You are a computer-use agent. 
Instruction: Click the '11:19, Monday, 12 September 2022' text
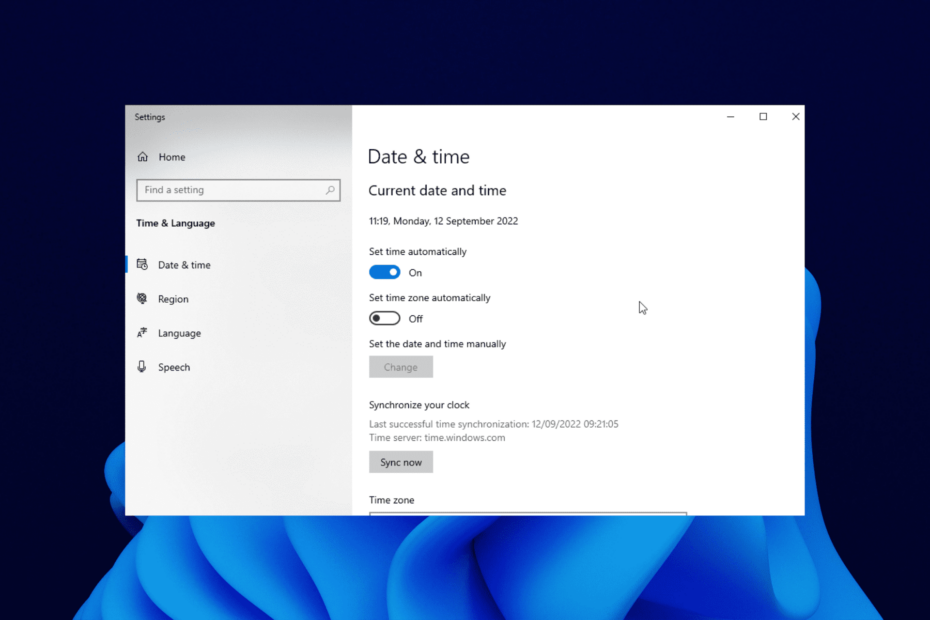(x=444, y=221)
